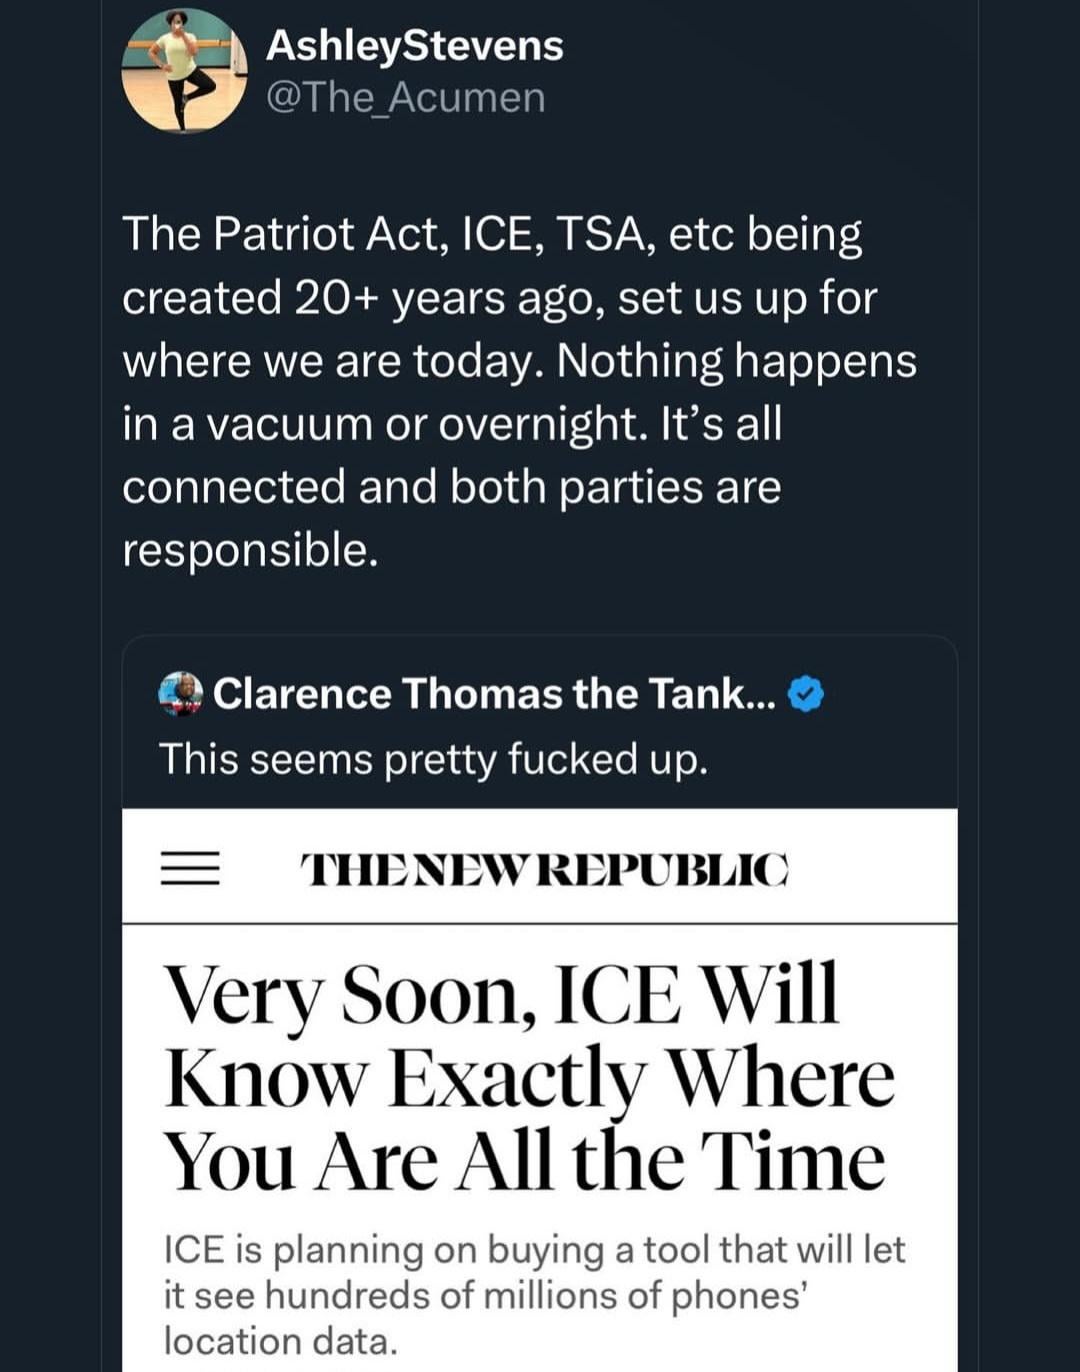Screen dimensions: 1080x1372
Task: Open the "Very Soon, ICE Will" headline line
Action: coord(501,995)
